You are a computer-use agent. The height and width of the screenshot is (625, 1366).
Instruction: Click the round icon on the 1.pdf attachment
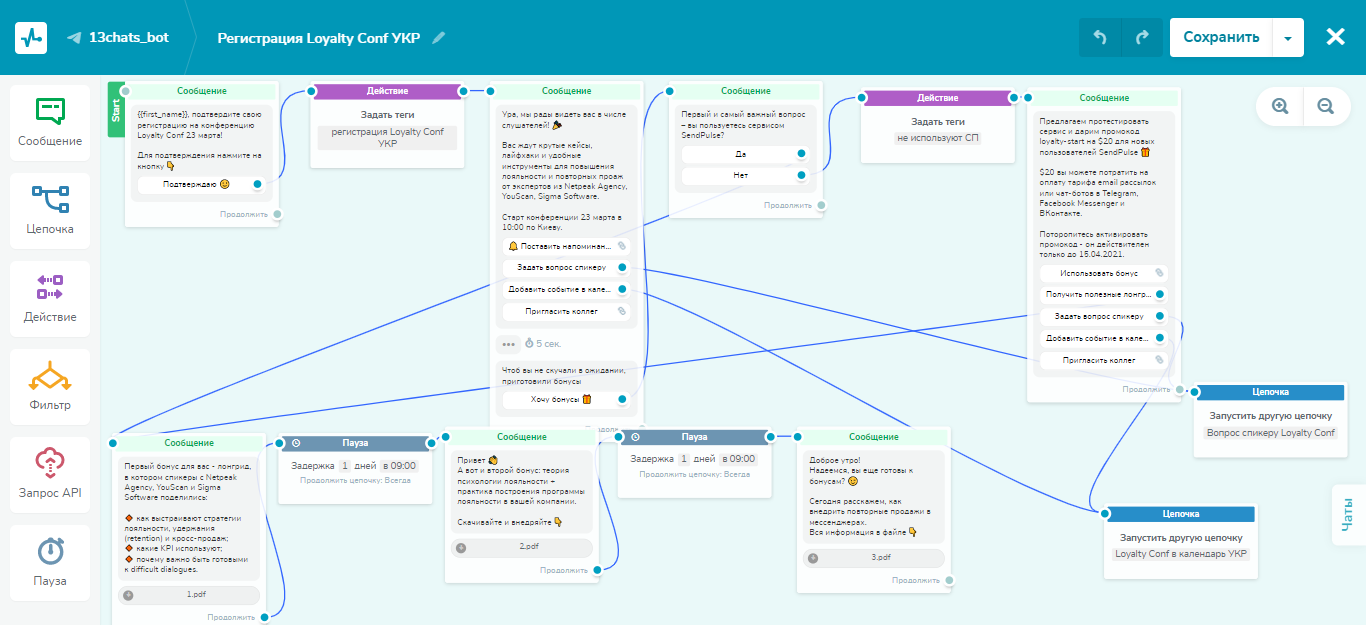coord(129,595)
